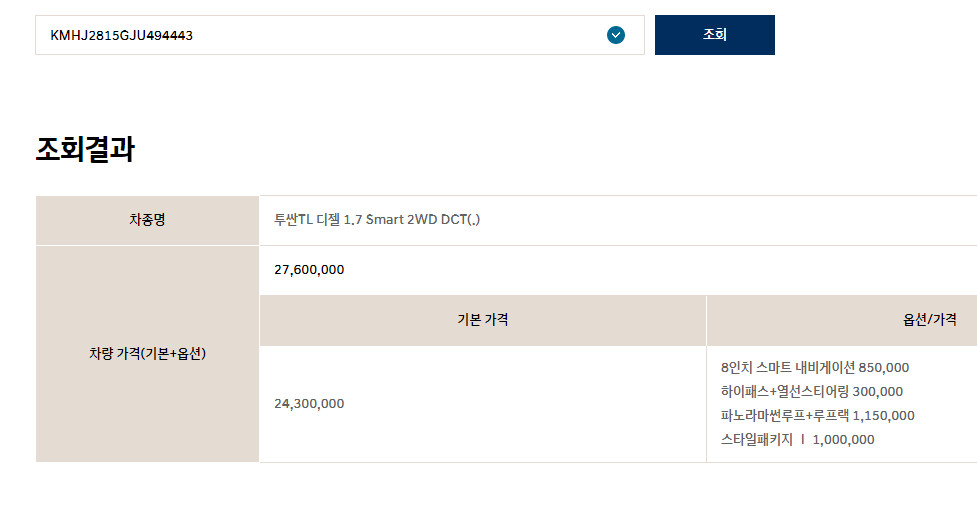Select the VIN field KMHJ2815GJU494443

(340, 35)
